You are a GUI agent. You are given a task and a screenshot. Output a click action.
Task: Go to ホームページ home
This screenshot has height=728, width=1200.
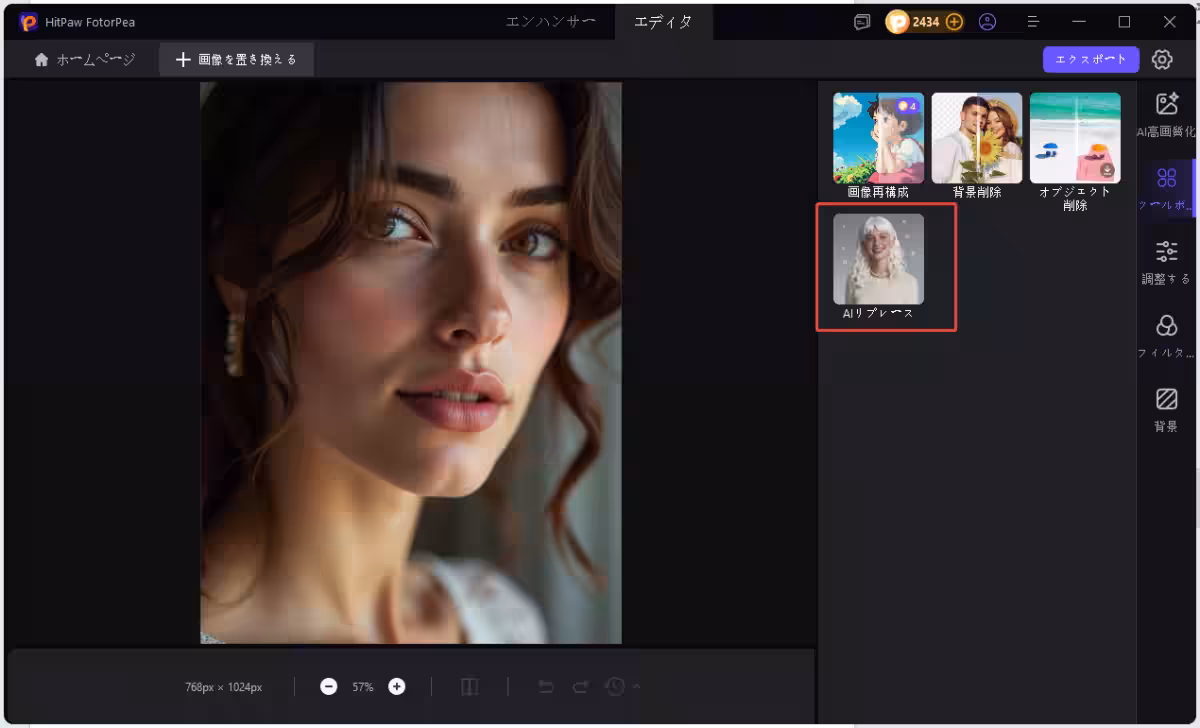click(x=84, y=60)
